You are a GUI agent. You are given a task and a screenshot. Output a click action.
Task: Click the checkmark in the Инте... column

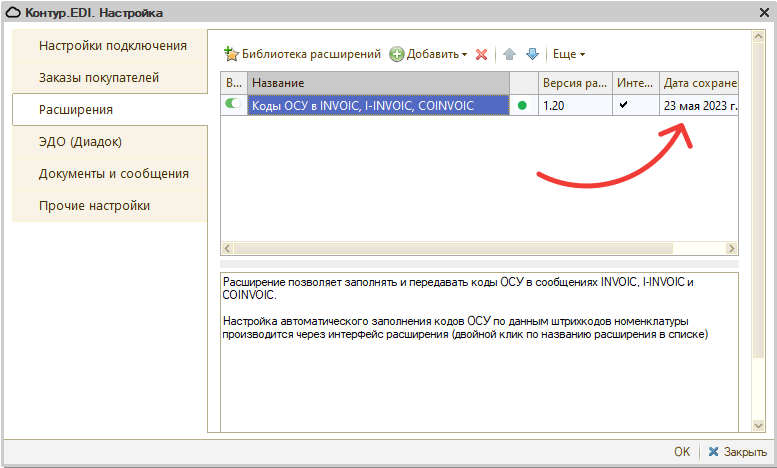click(x=624, y=104)
